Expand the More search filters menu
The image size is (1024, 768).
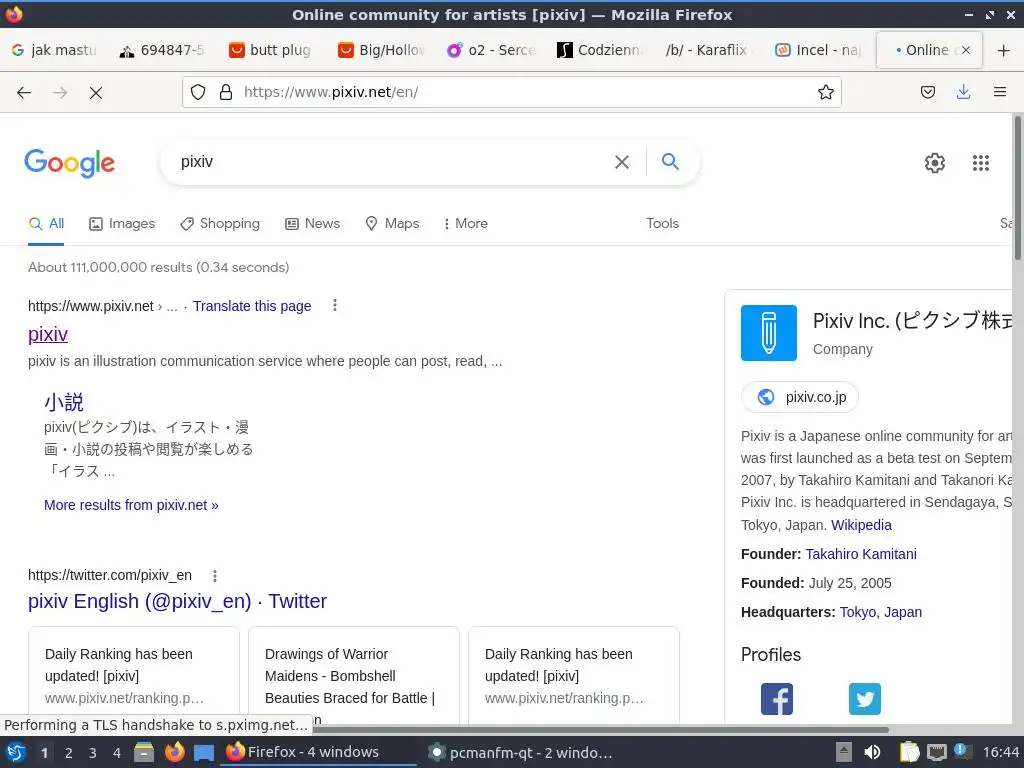coord(466,223)
